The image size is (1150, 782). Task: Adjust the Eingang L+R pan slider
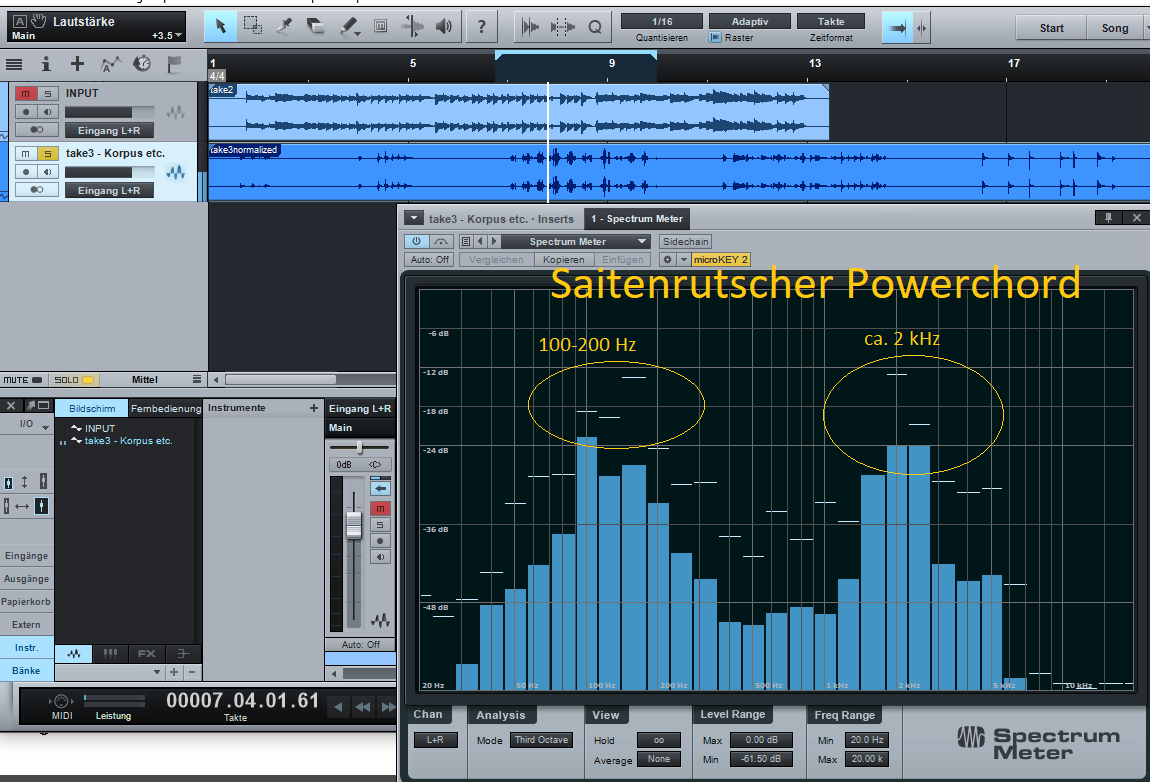pos(359,447)
